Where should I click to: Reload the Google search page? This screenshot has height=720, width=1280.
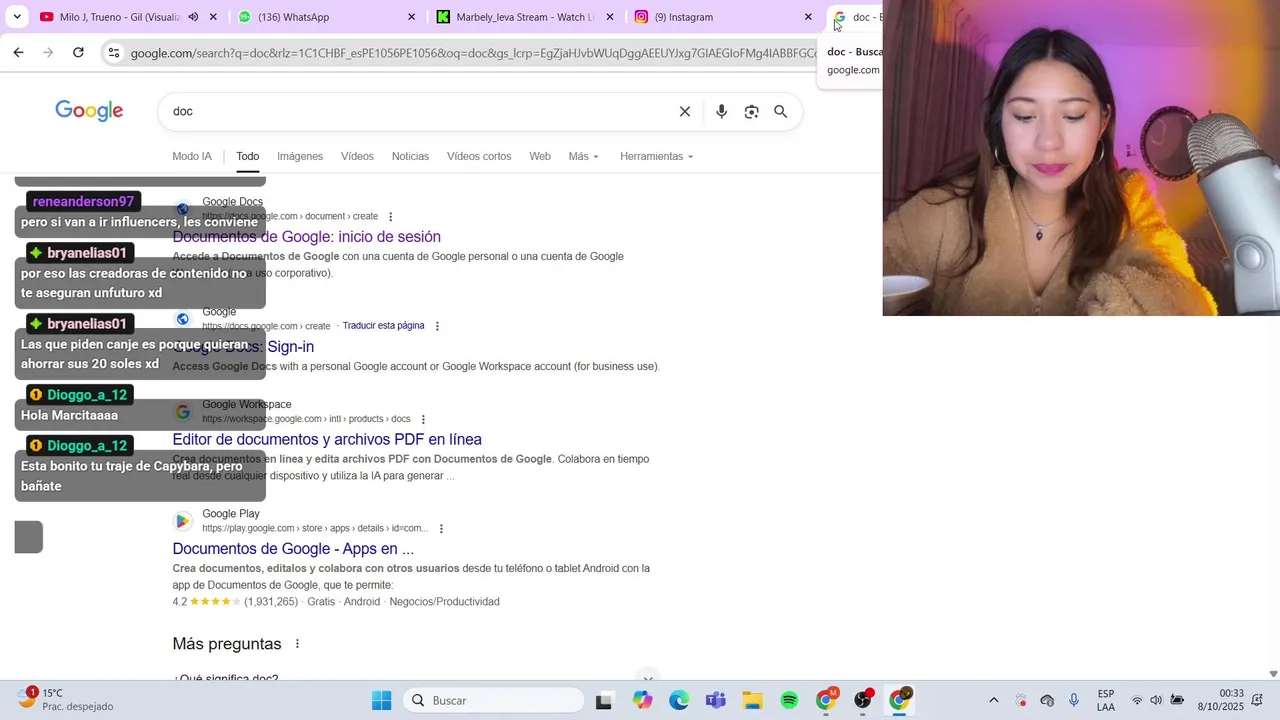coord(78,53)
